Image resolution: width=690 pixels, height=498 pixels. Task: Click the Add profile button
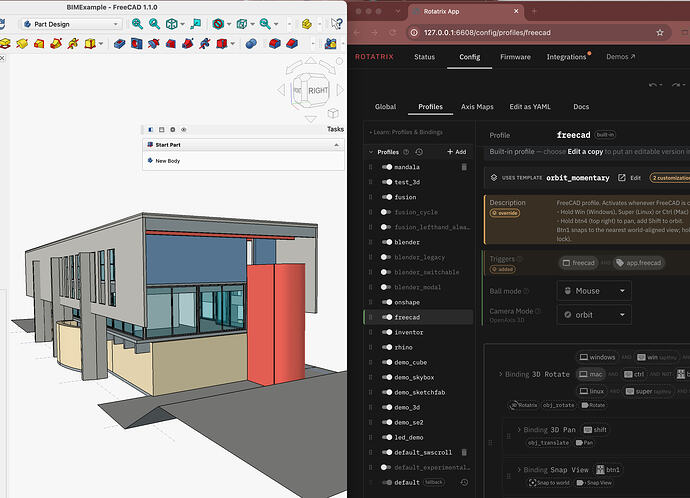[x=456, y=152]
